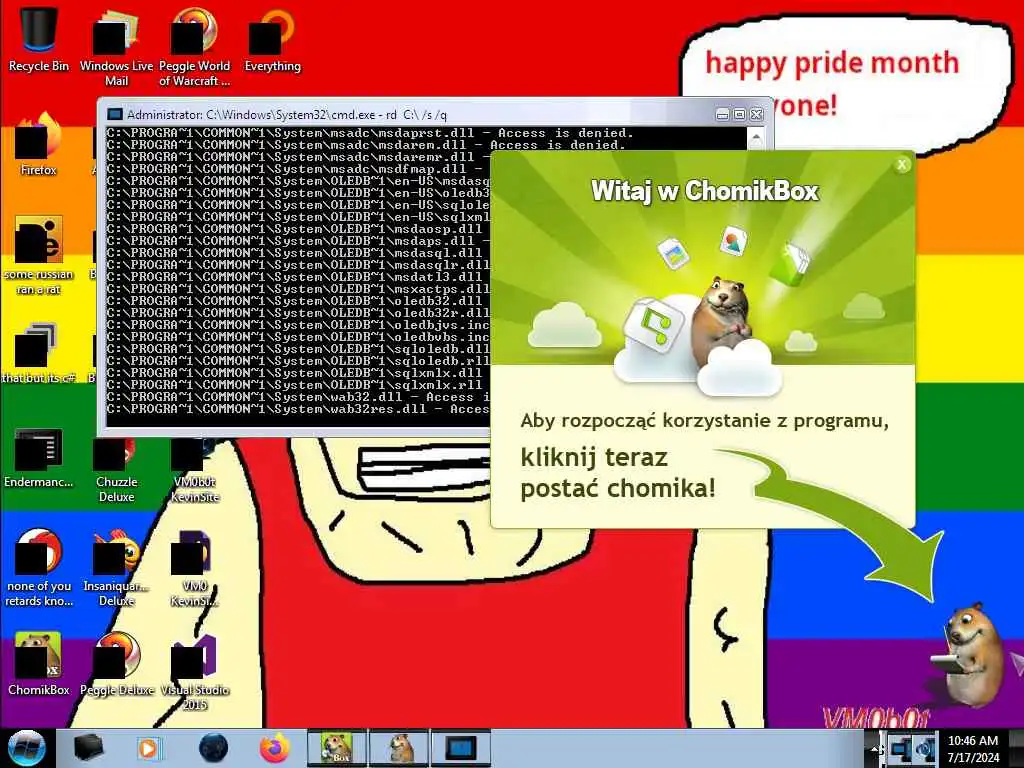The image size is (1024, 768).
Task: Select the VM0 KevinSi... desktop icon
Action: tap(194, 568)
